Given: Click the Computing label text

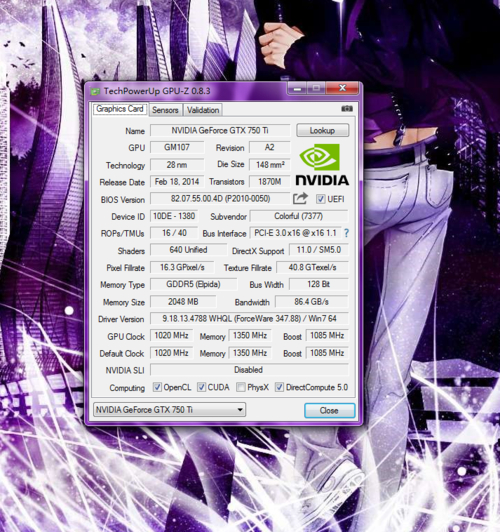Looking at the screenshot, I should click(x=127, y=388).
